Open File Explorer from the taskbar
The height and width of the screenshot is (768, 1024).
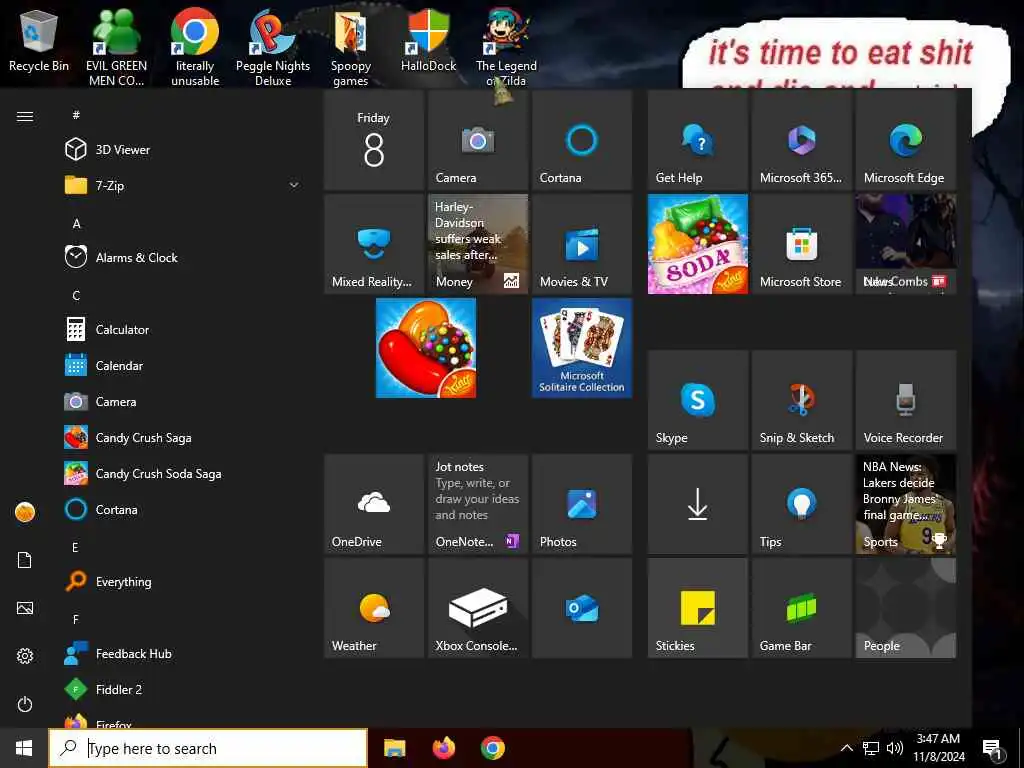[x=394, y=748]
